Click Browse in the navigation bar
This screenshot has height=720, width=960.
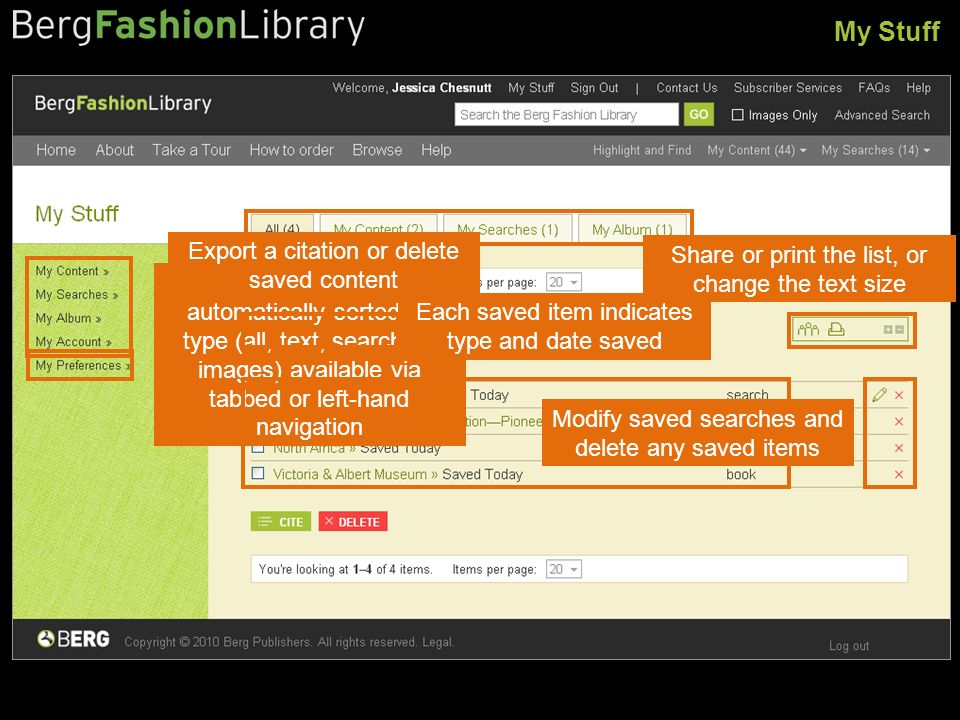tap(377, 150)
